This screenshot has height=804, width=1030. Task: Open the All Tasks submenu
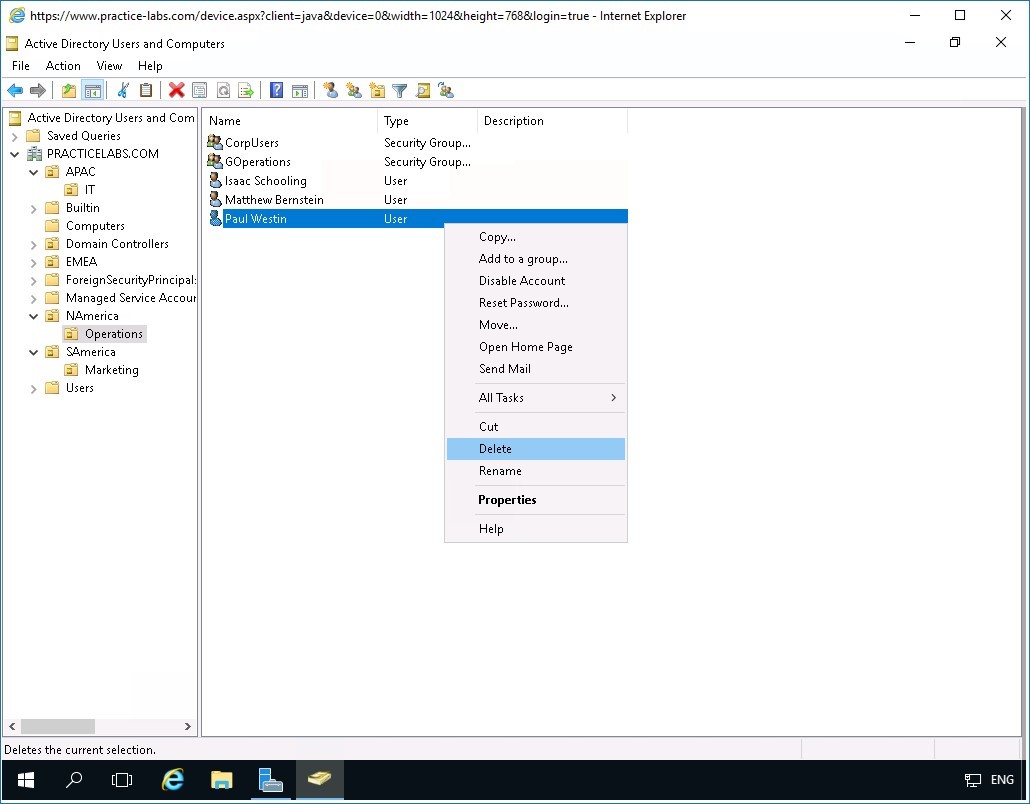click(x=535, y=397)
